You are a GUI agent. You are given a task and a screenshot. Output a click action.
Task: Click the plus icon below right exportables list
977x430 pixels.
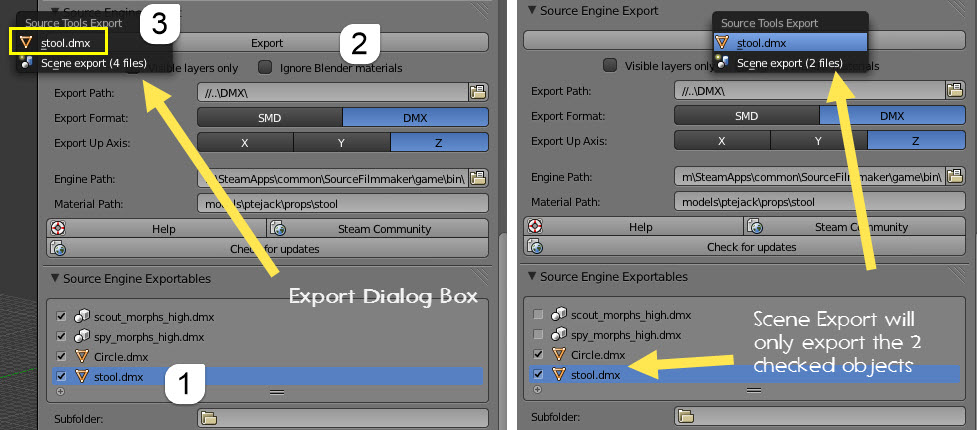pos(538,389)
